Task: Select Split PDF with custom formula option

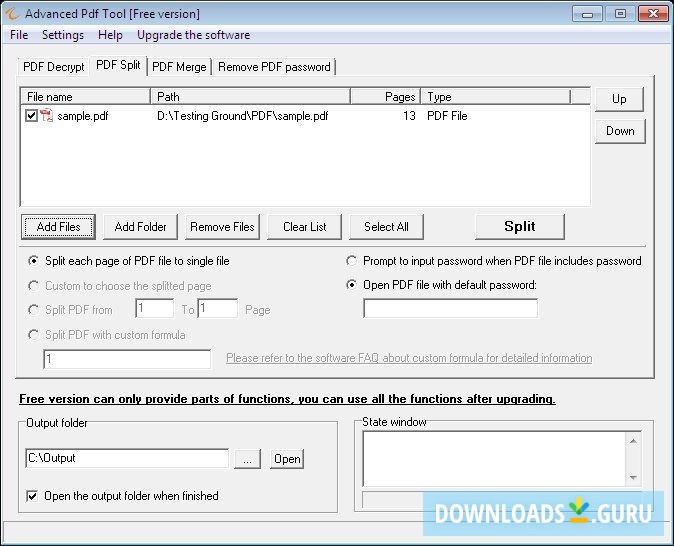Action: pyautogui.click(x=33, y=334)
